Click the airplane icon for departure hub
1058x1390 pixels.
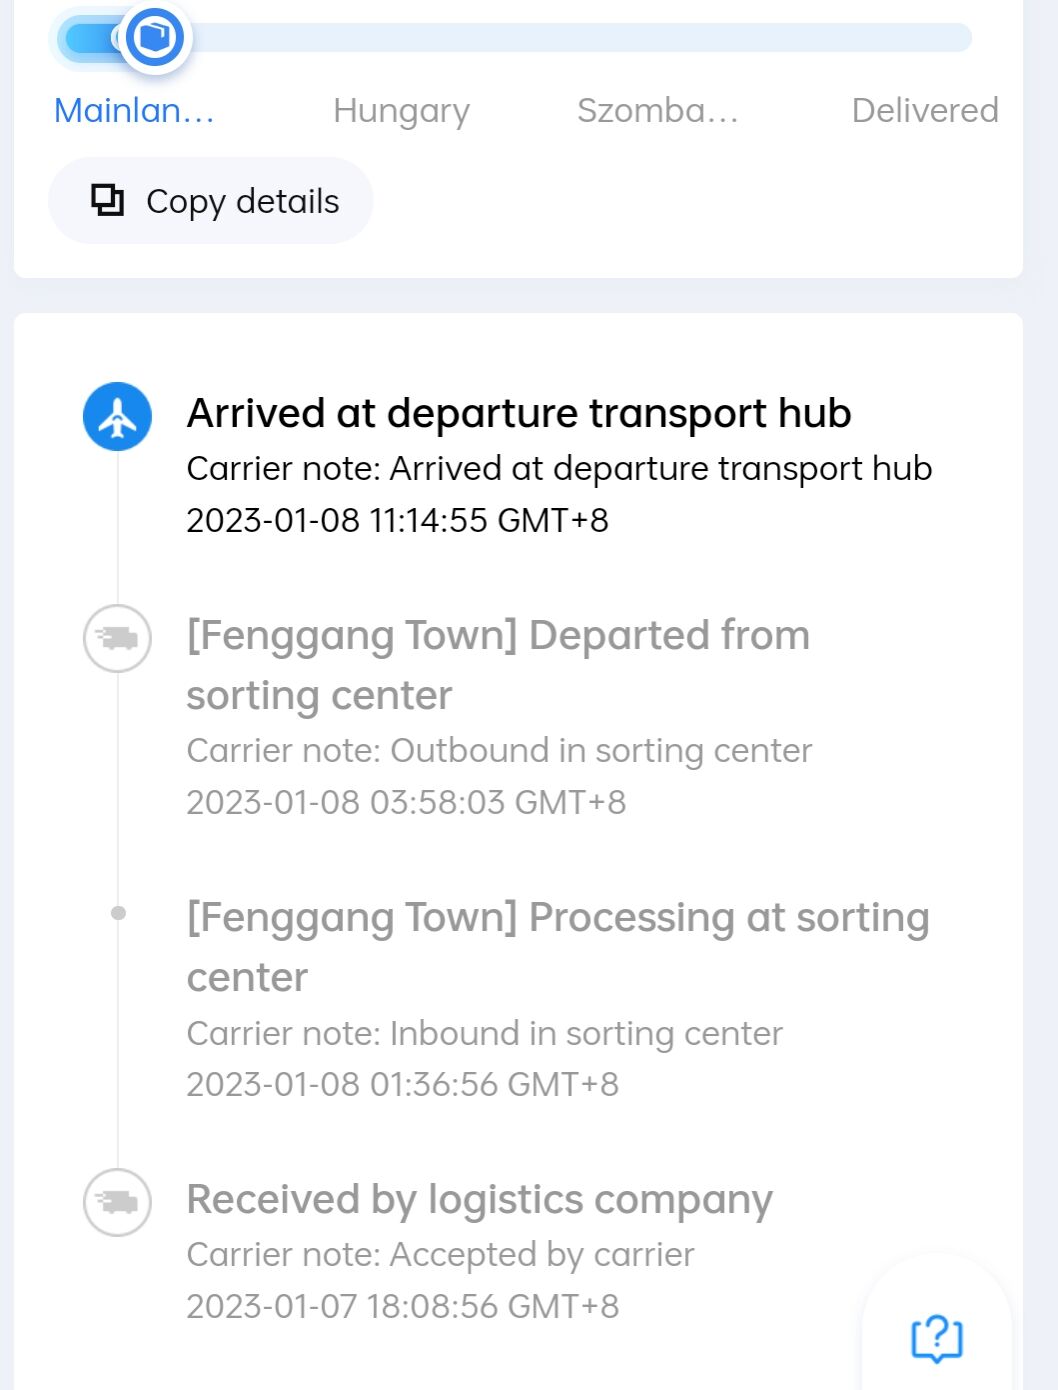[117, 416]
